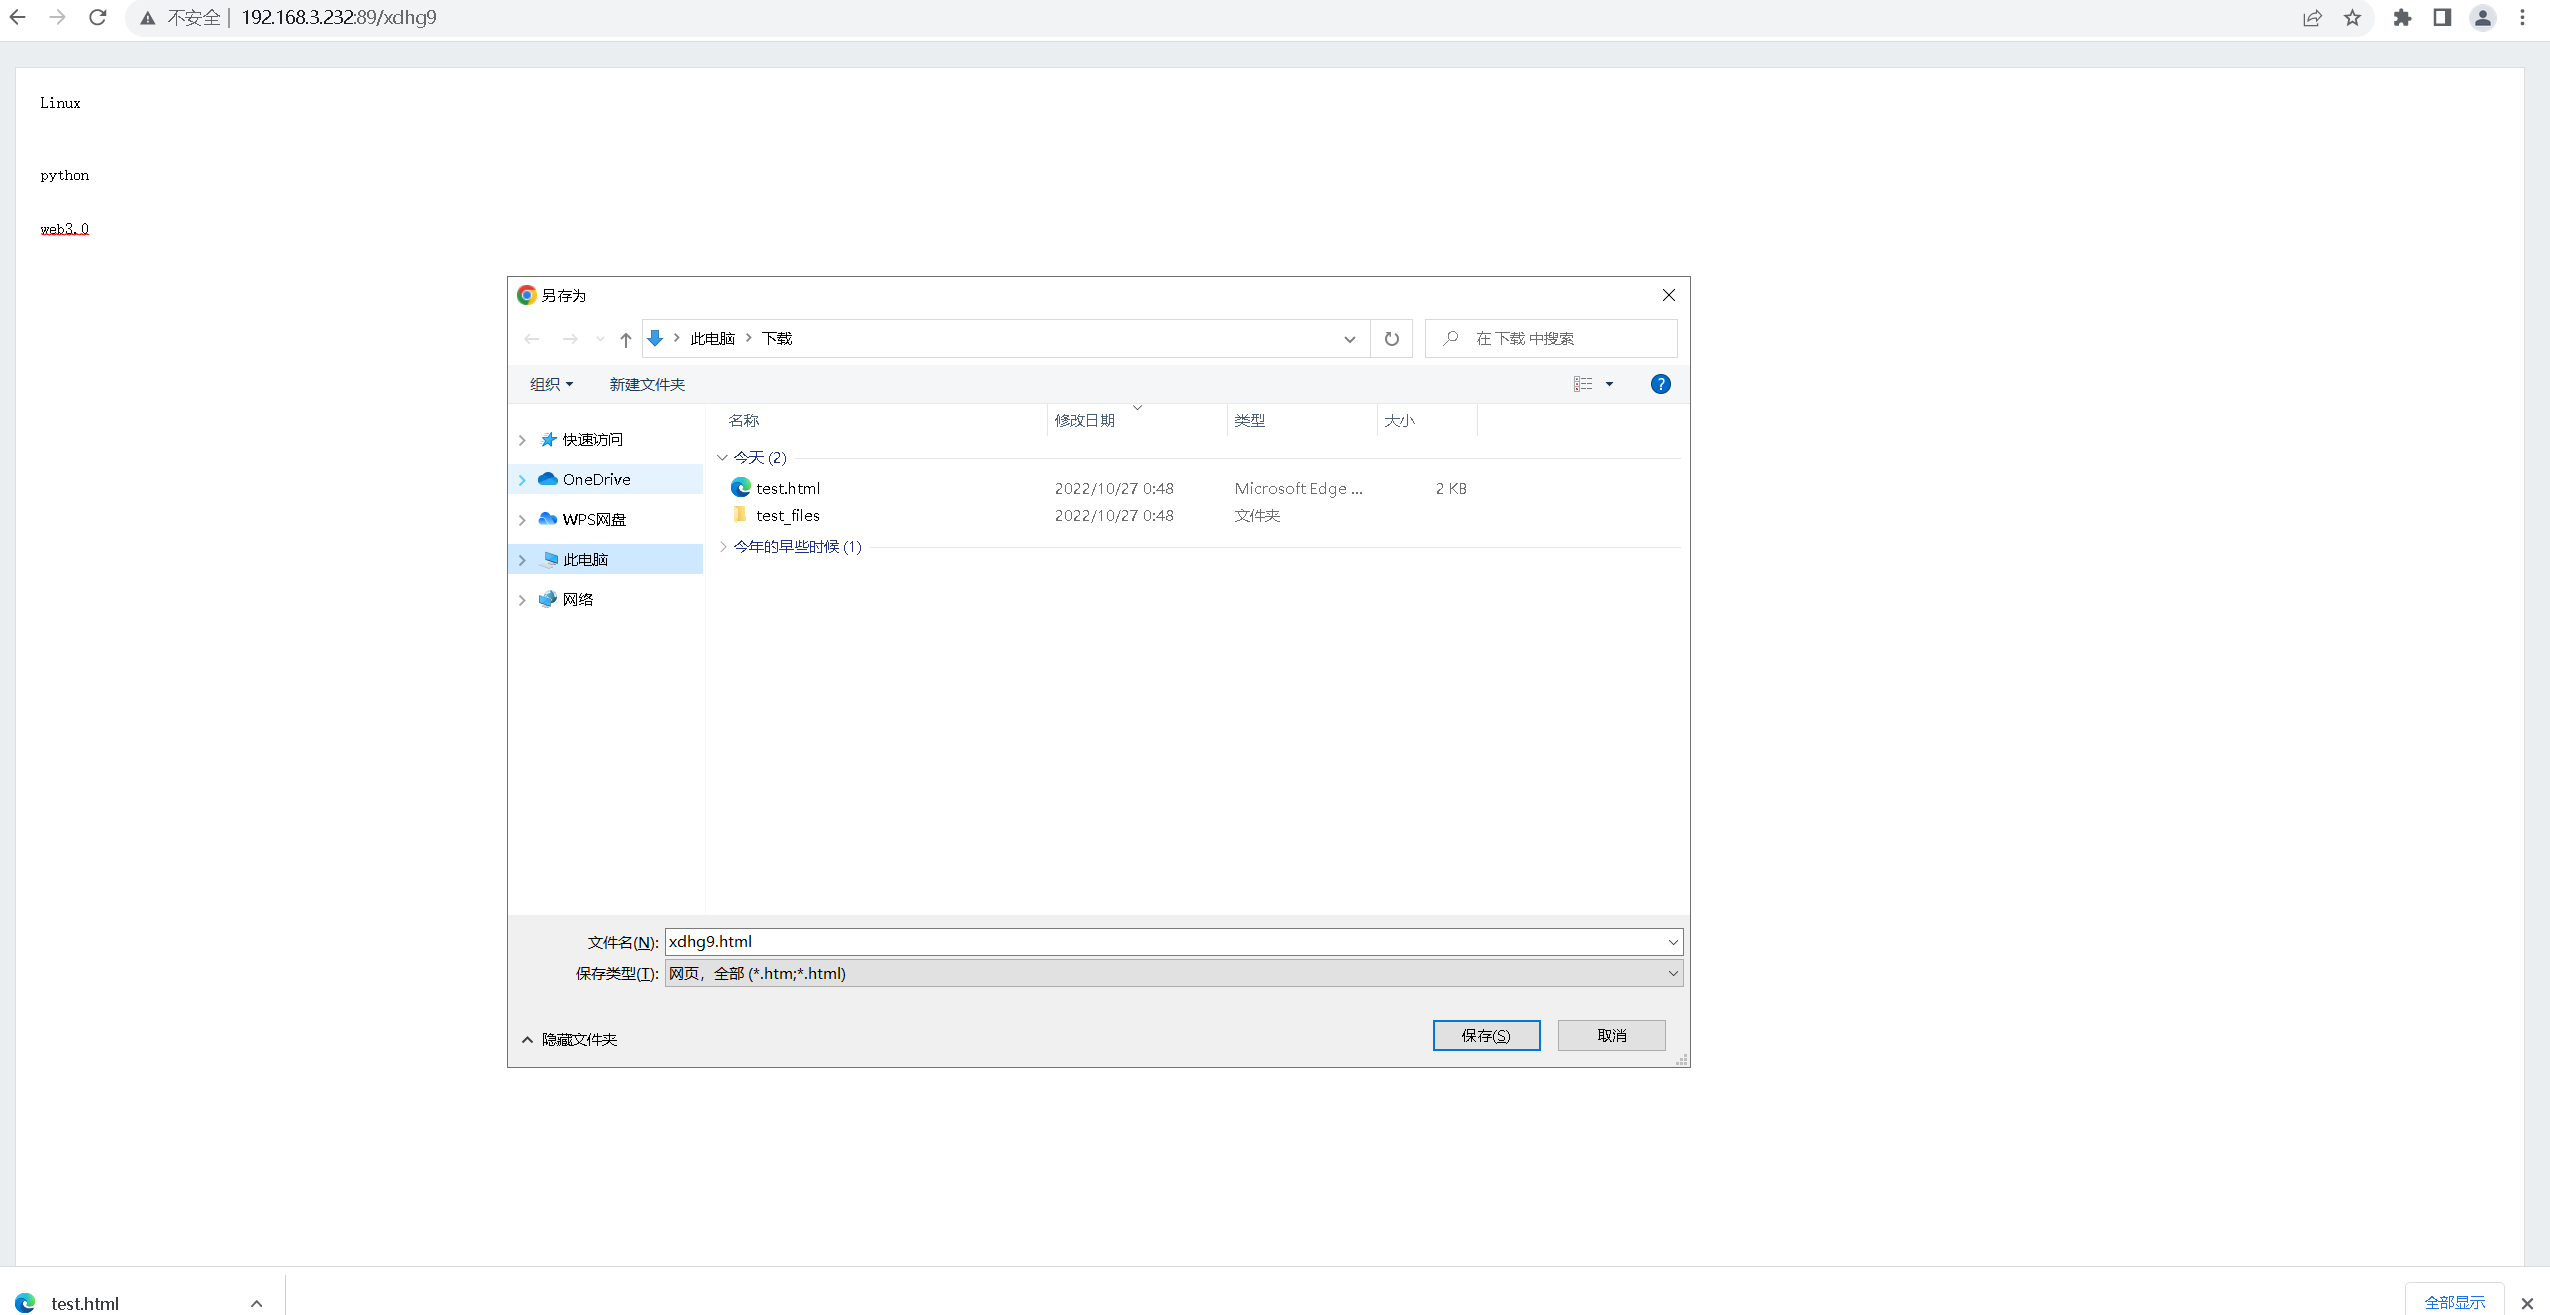Collapse the Today (今天) file group
The image size is (2550, 1315).
pos(722,458)
